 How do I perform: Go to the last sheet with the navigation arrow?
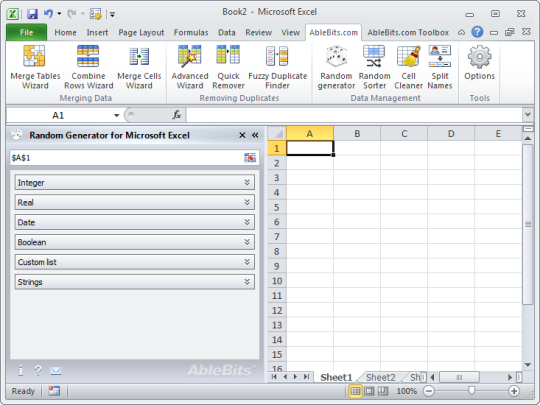pyautogui.click(x=306, y=377)
